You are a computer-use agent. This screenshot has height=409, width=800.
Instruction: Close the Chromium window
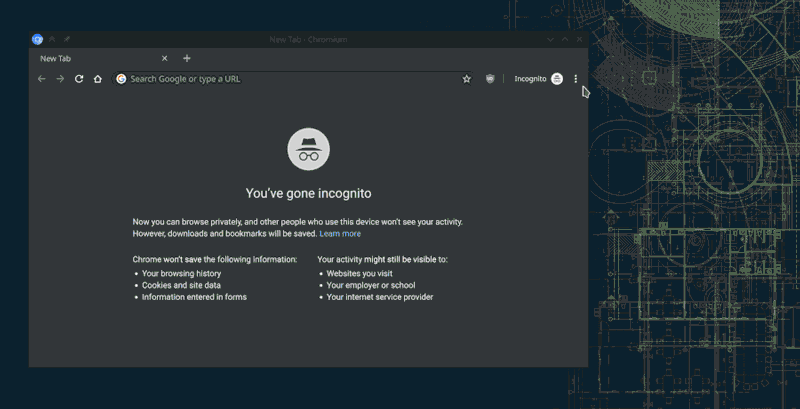coord(580,39)
